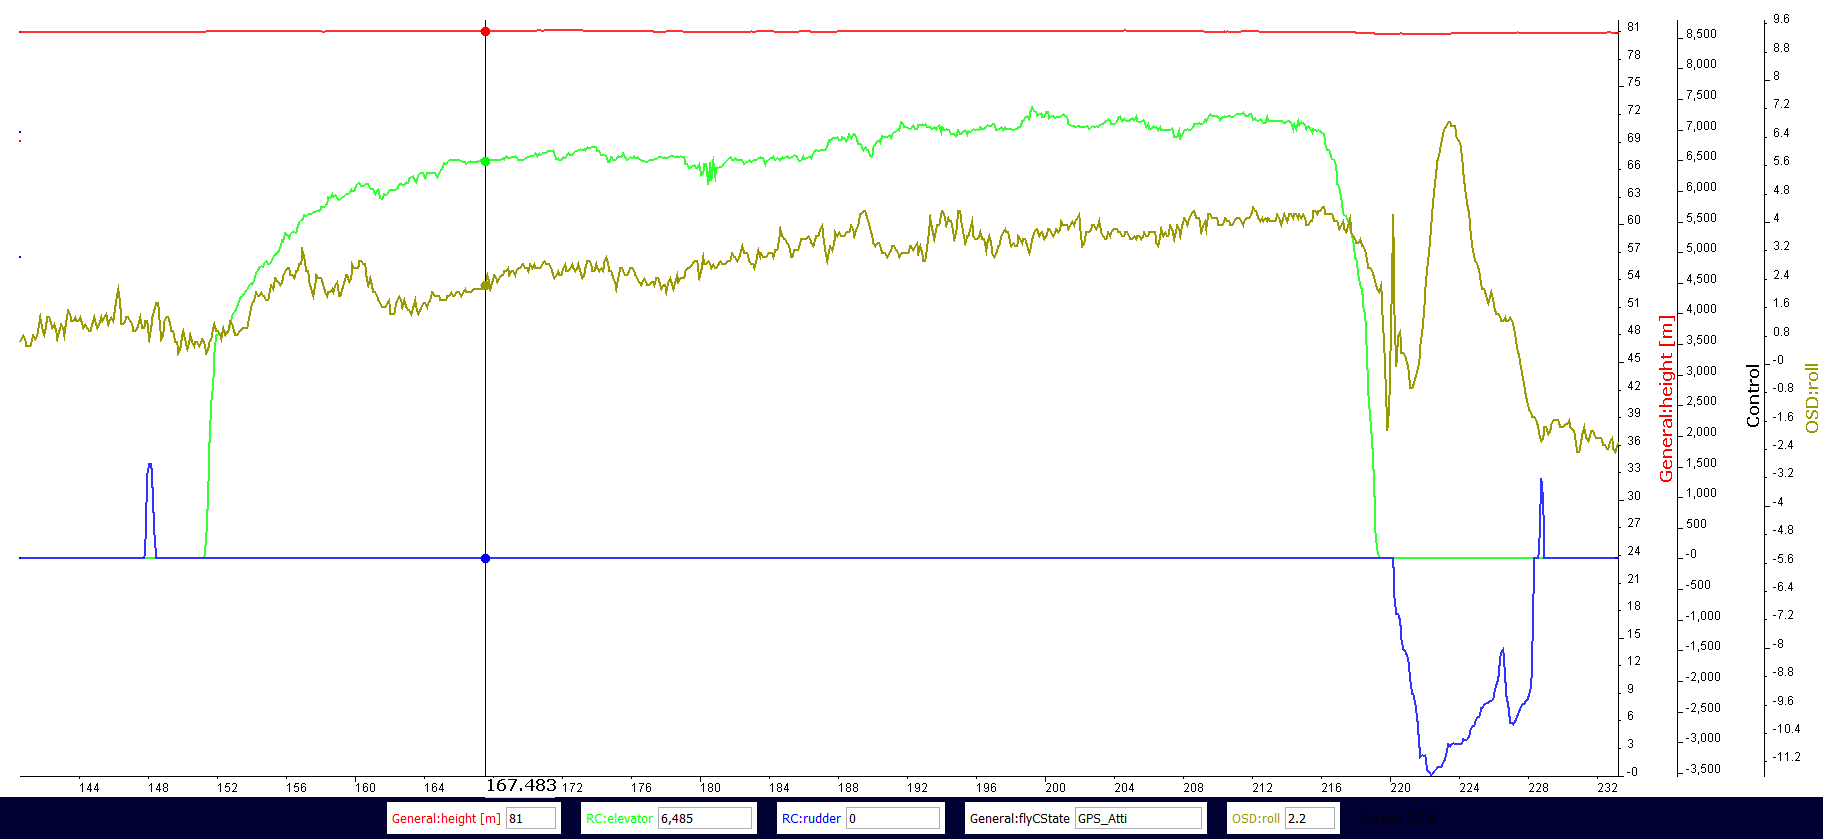Select the red General:height [m] legend label
This screenshot has height=839, width=1823.
click(446, 818)
